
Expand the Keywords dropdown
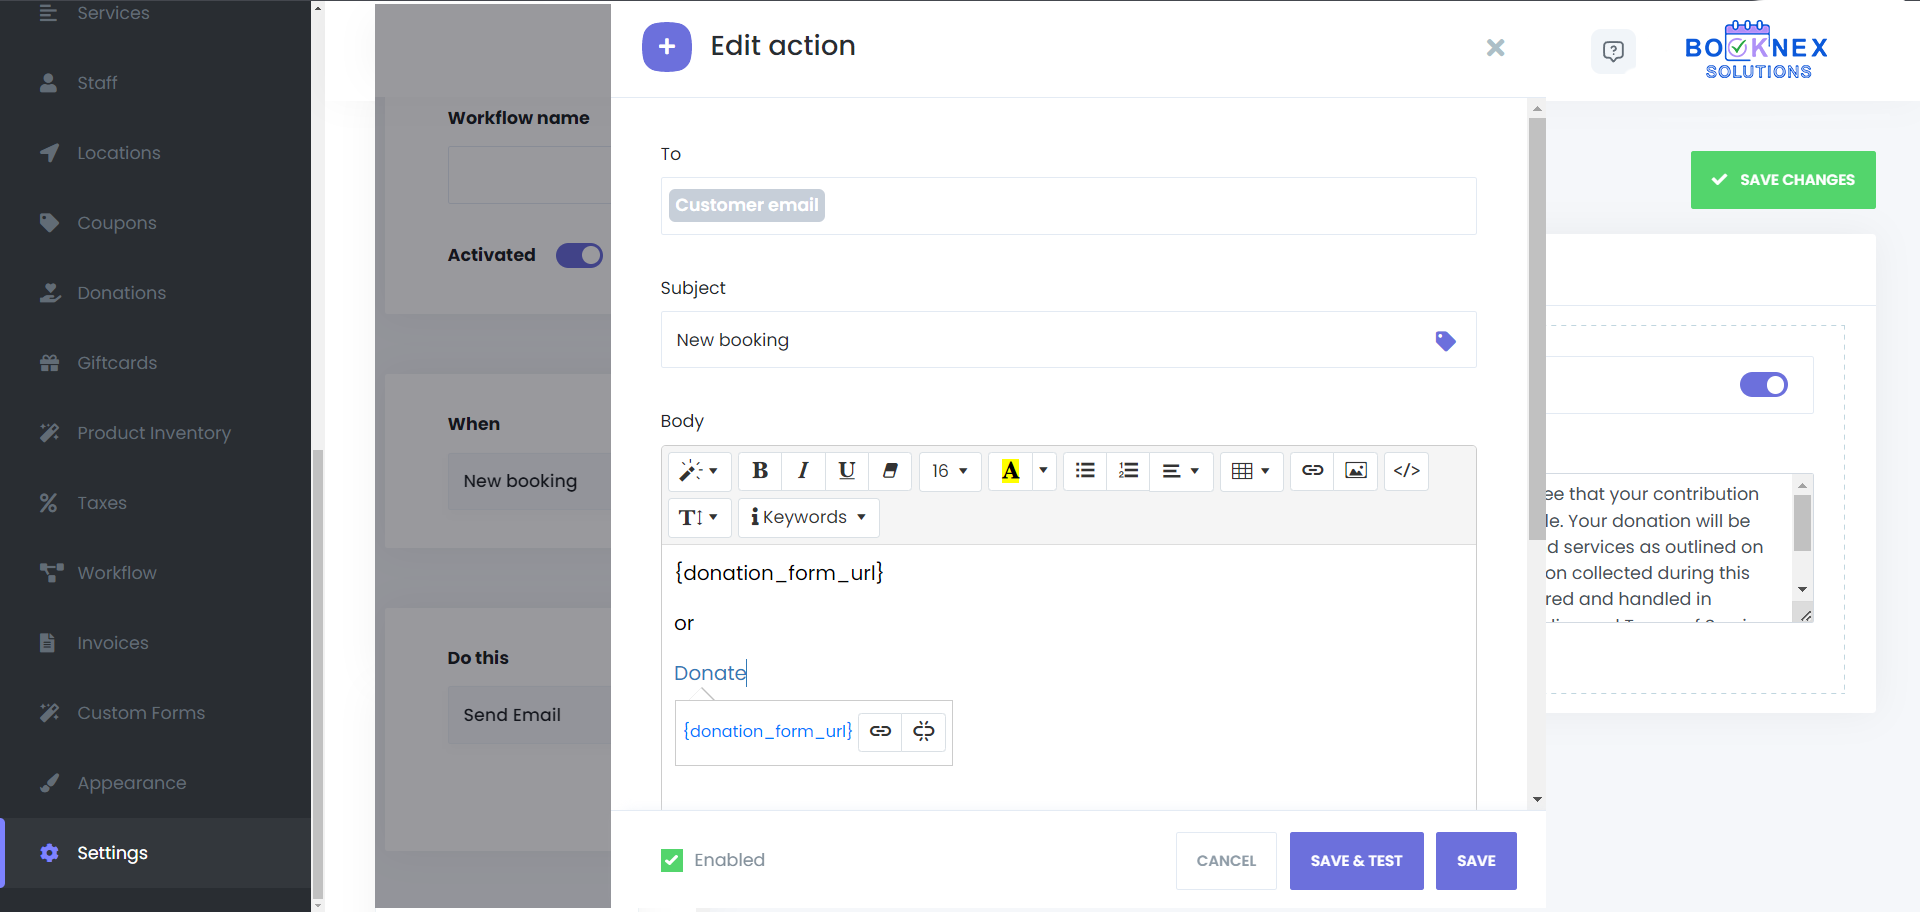click(809, 518)
